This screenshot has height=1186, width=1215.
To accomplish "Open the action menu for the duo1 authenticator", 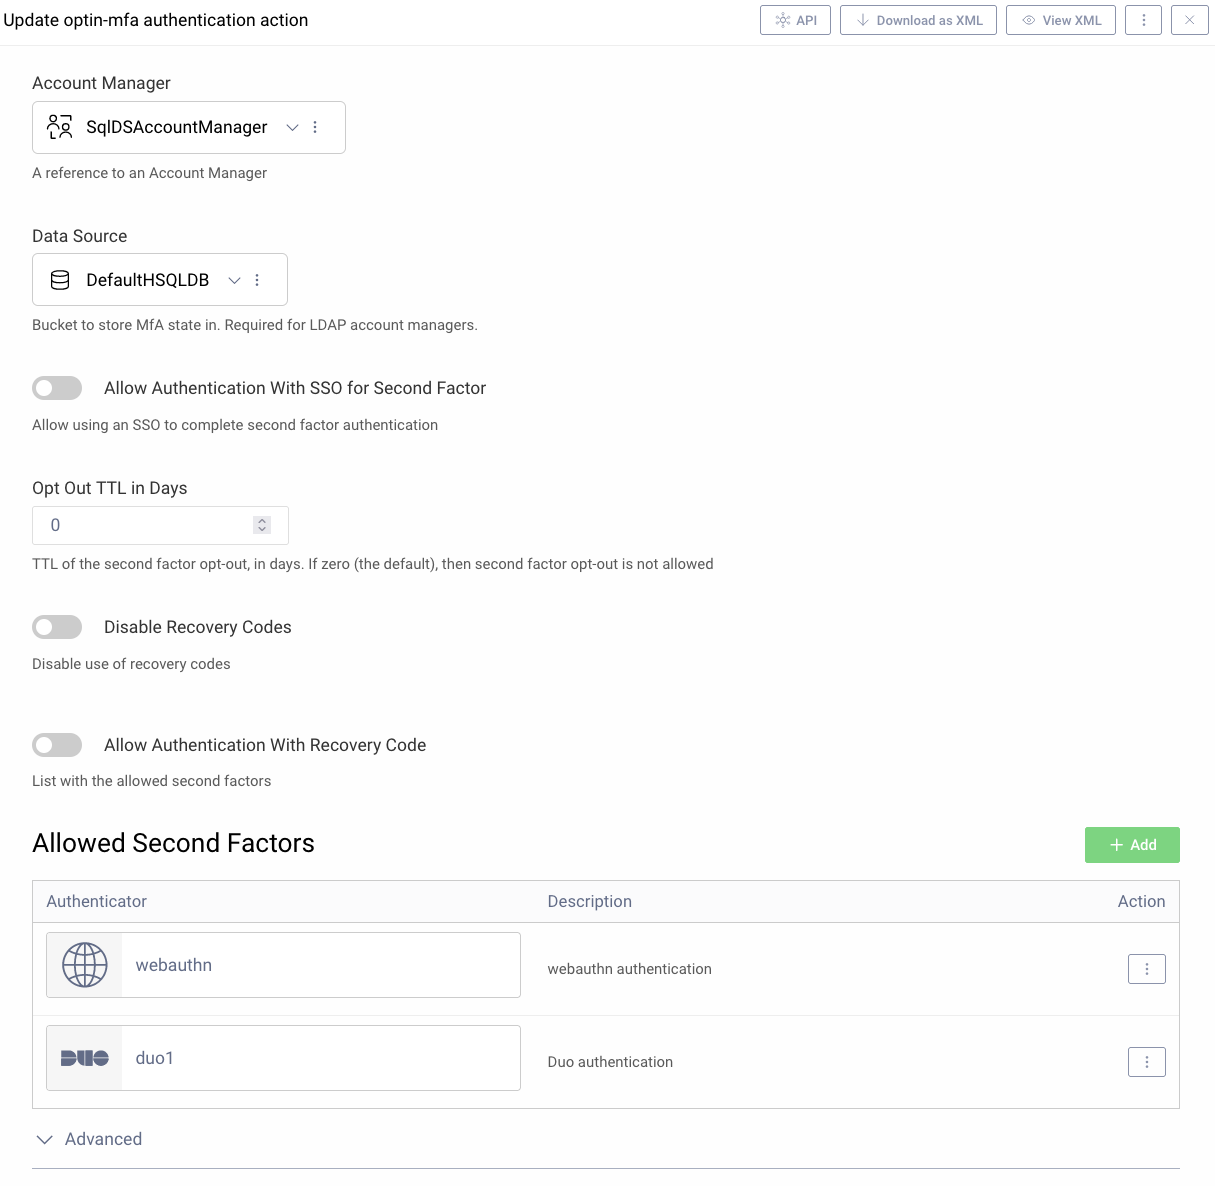I will (x=1146, y=1061).
